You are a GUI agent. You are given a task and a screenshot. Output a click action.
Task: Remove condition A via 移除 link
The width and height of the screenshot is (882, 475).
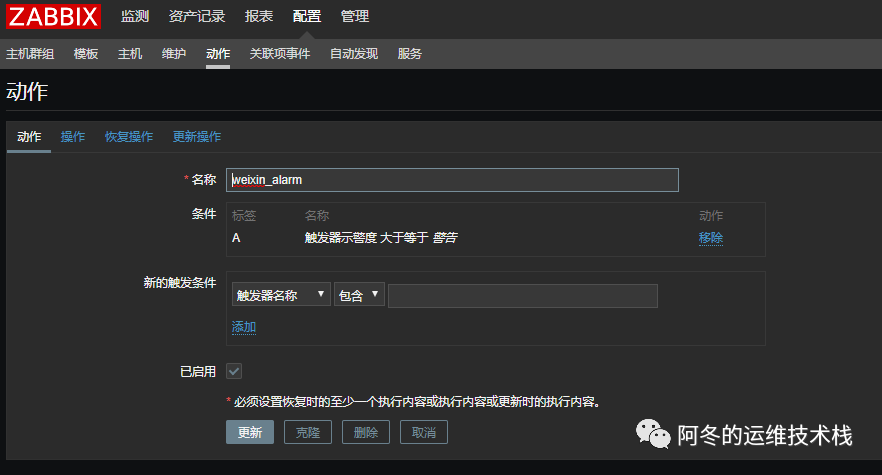point(710,238)
